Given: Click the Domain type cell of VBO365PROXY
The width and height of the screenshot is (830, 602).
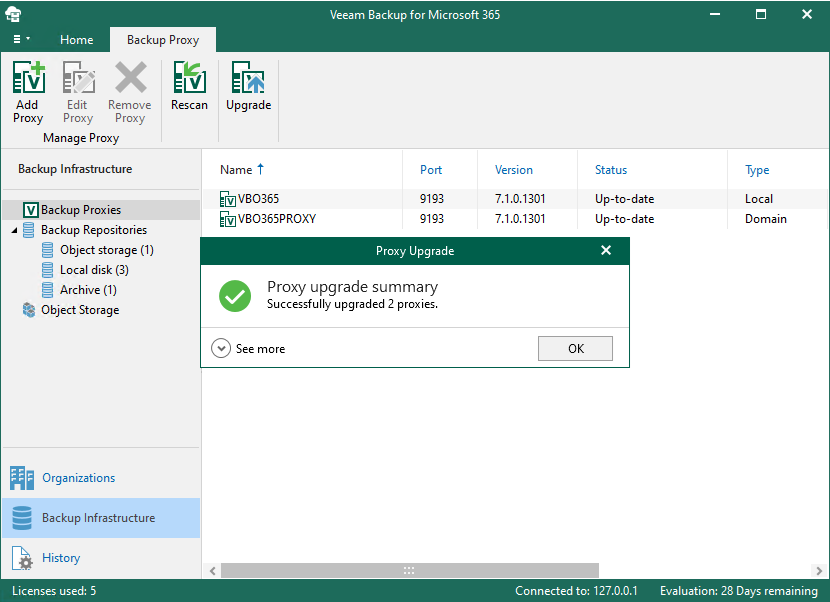Looking at the screenshot, I should click(x=765, y=219).
